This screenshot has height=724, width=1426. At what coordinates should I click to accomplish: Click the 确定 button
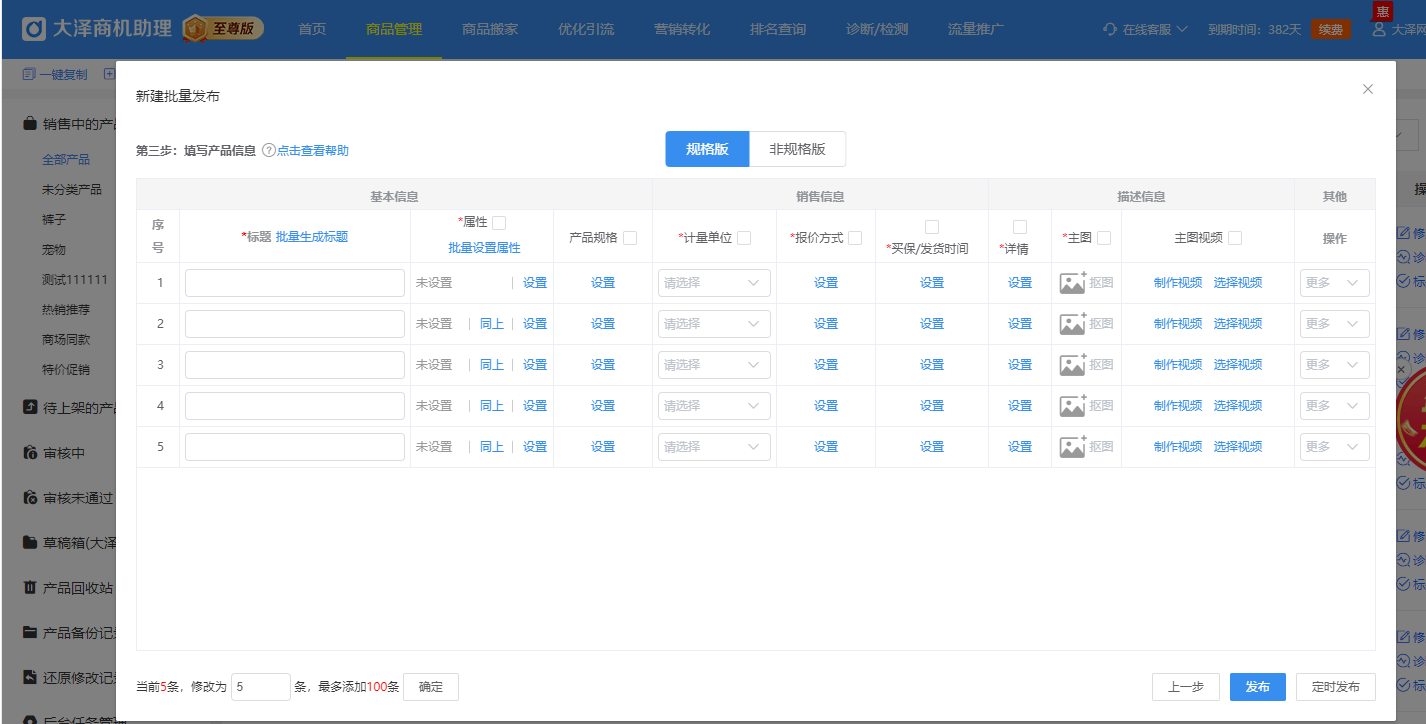pos(431,687)
